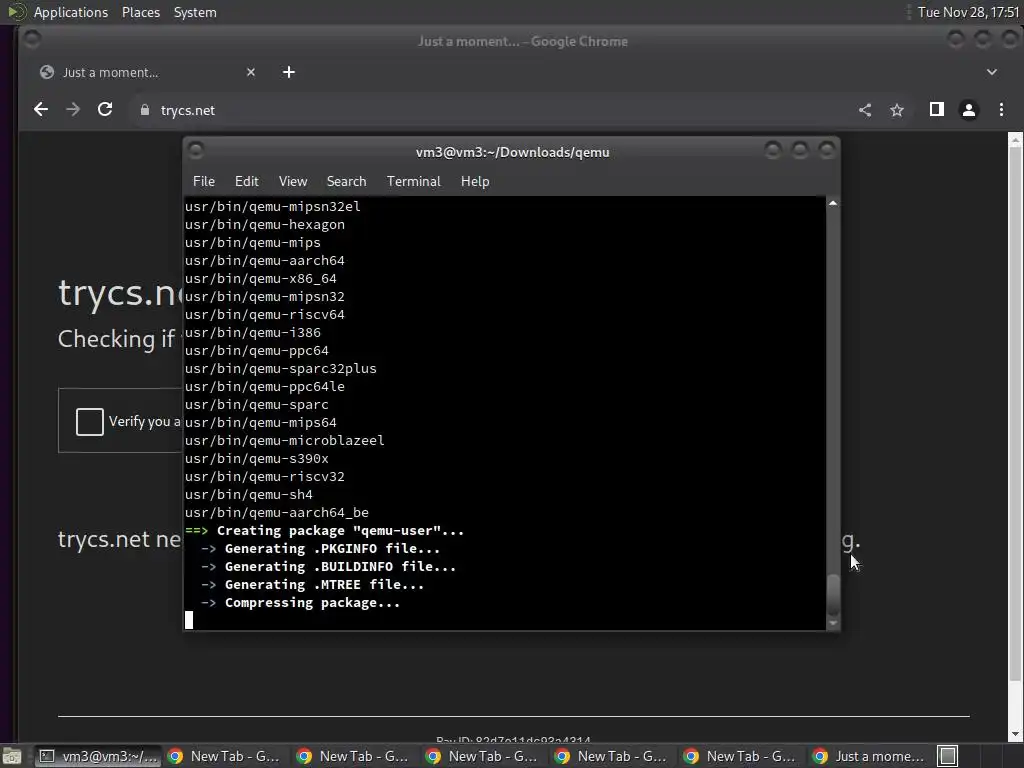This screenshot has height=768, width=1024.
Task: Click the 'Generating .BUILDINFO file...' line
Action: tap(340, 567)
